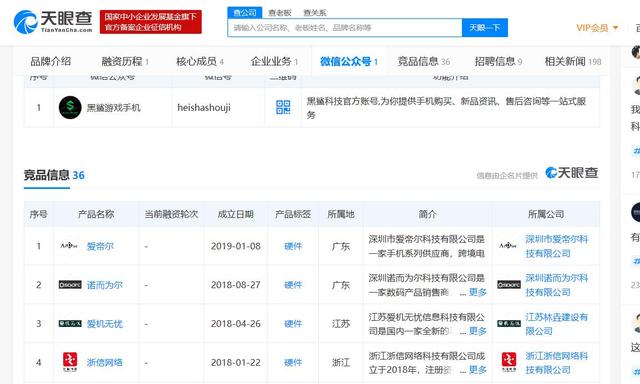Open 江苏林垚建设有限公司 company link

coord(556,324)
